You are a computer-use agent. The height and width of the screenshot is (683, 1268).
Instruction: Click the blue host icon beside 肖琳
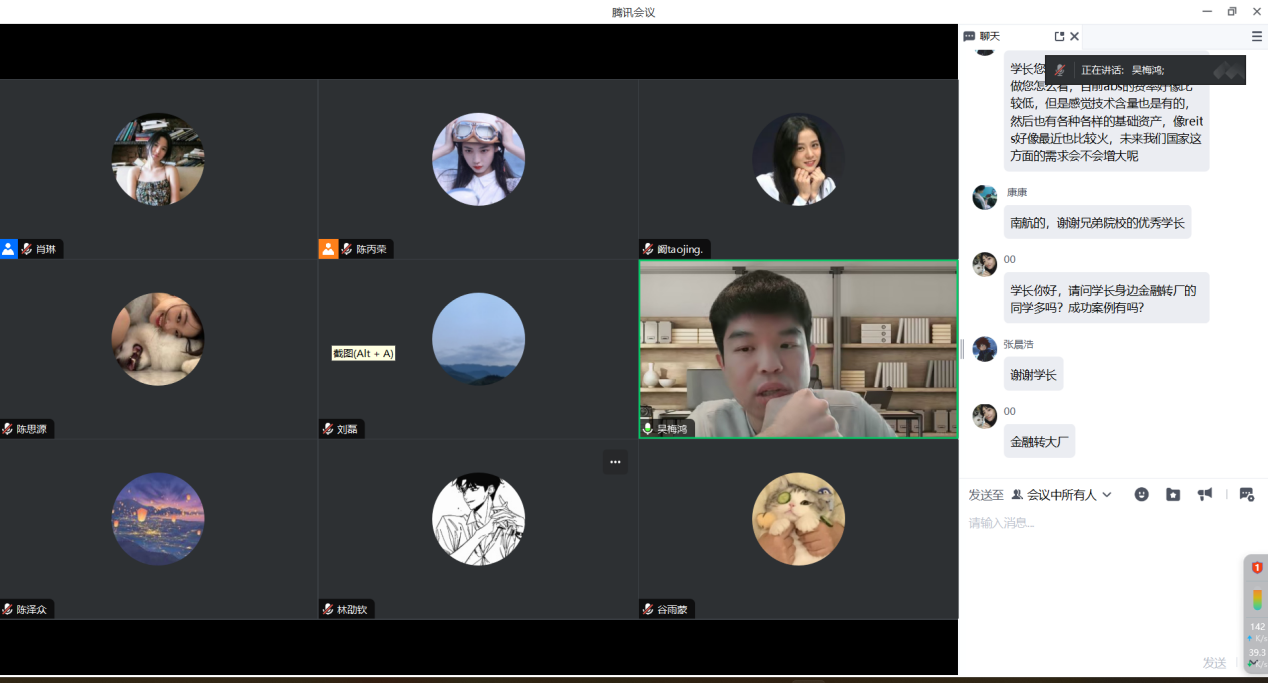point(9,249)
